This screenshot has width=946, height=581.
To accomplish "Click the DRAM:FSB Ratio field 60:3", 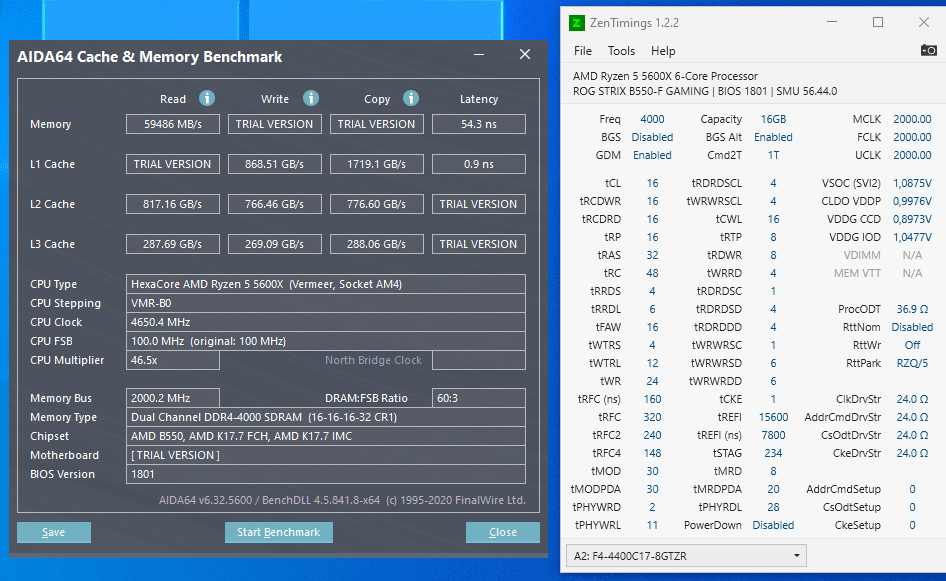I will click(x=479, y=398).
